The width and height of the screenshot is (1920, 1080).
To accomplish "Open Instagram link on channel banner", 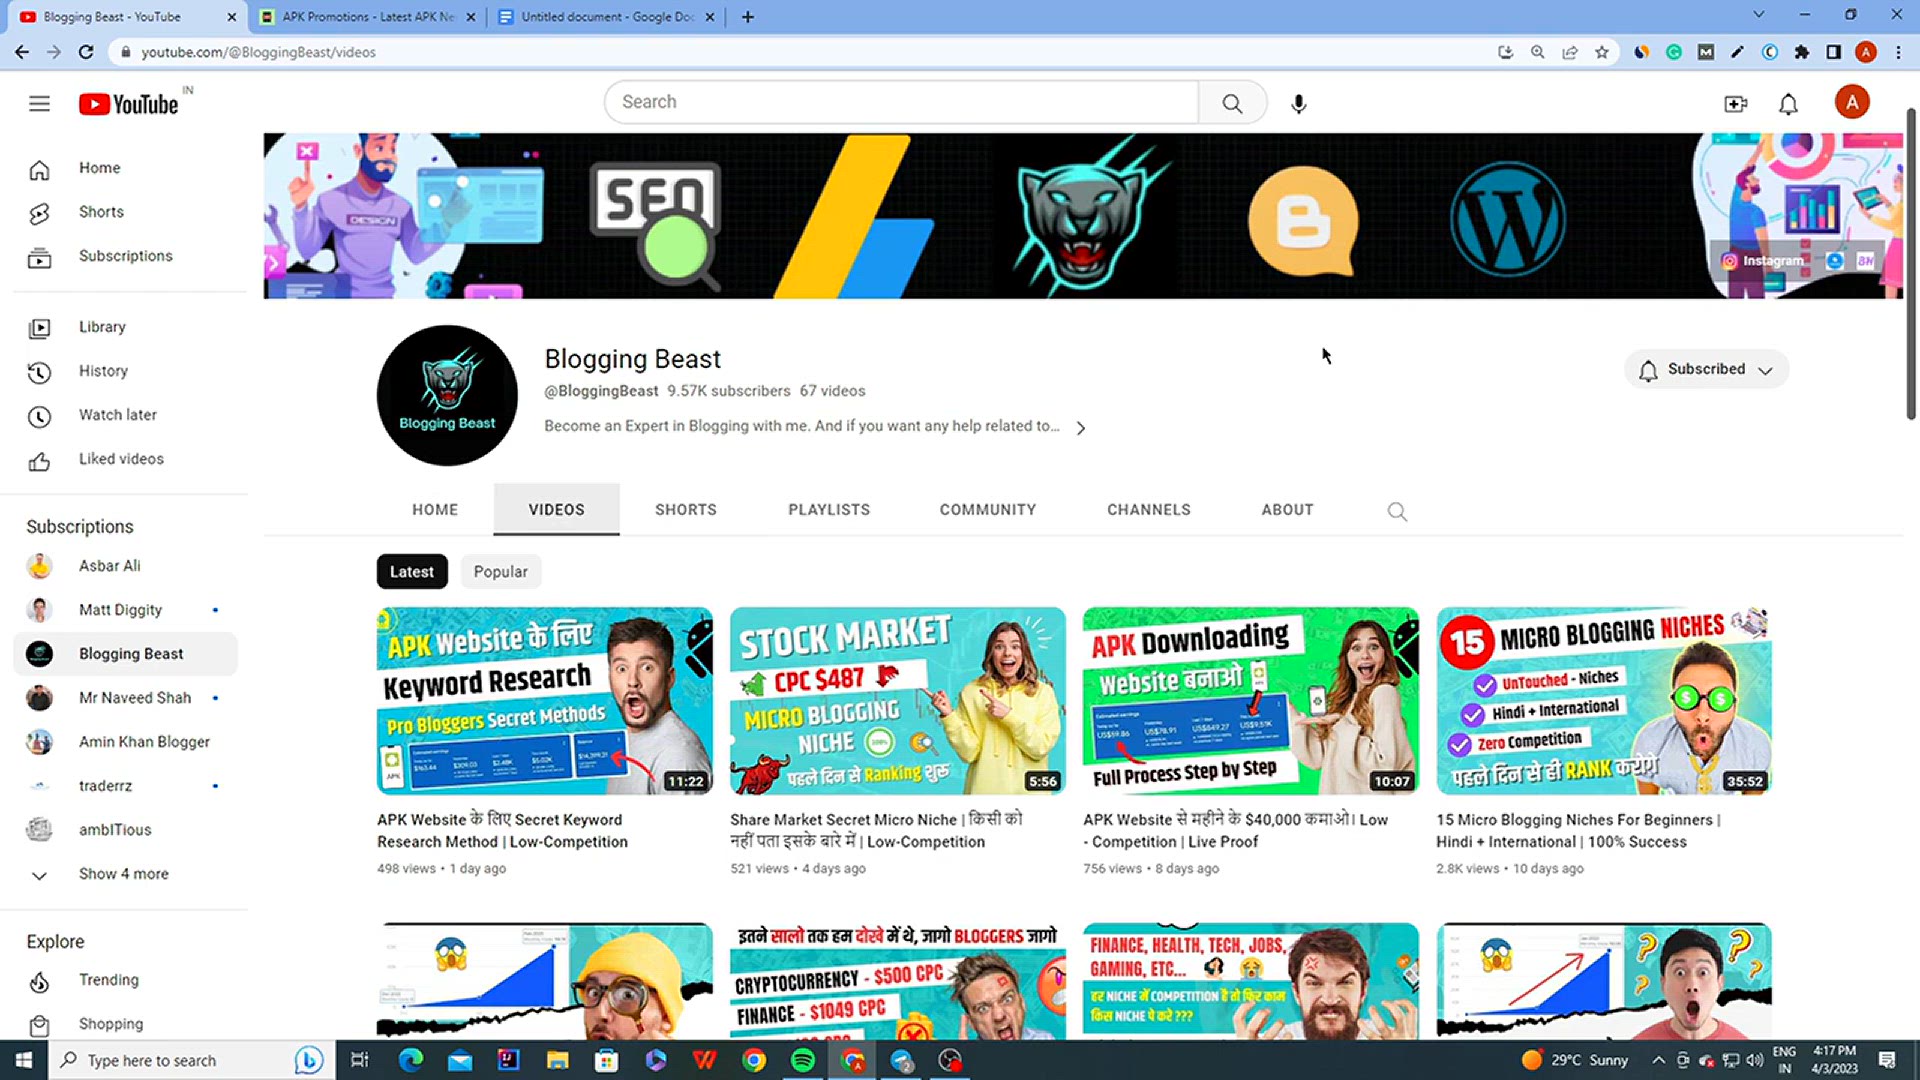I will tap(1764, 261).
